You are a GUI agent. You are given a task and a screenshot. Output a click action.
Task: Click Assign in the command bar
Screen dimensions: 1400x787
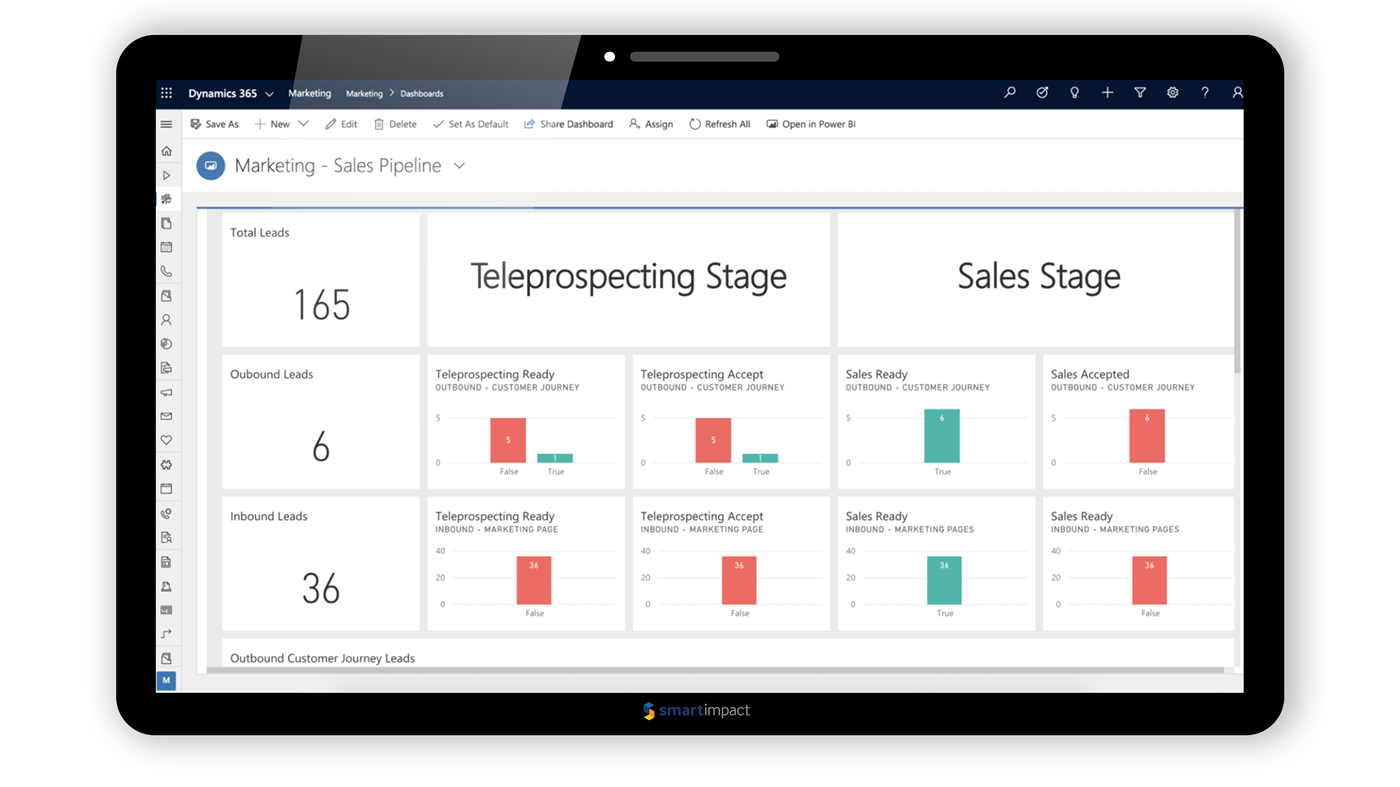pyautogui.click(x=651, y=124)
